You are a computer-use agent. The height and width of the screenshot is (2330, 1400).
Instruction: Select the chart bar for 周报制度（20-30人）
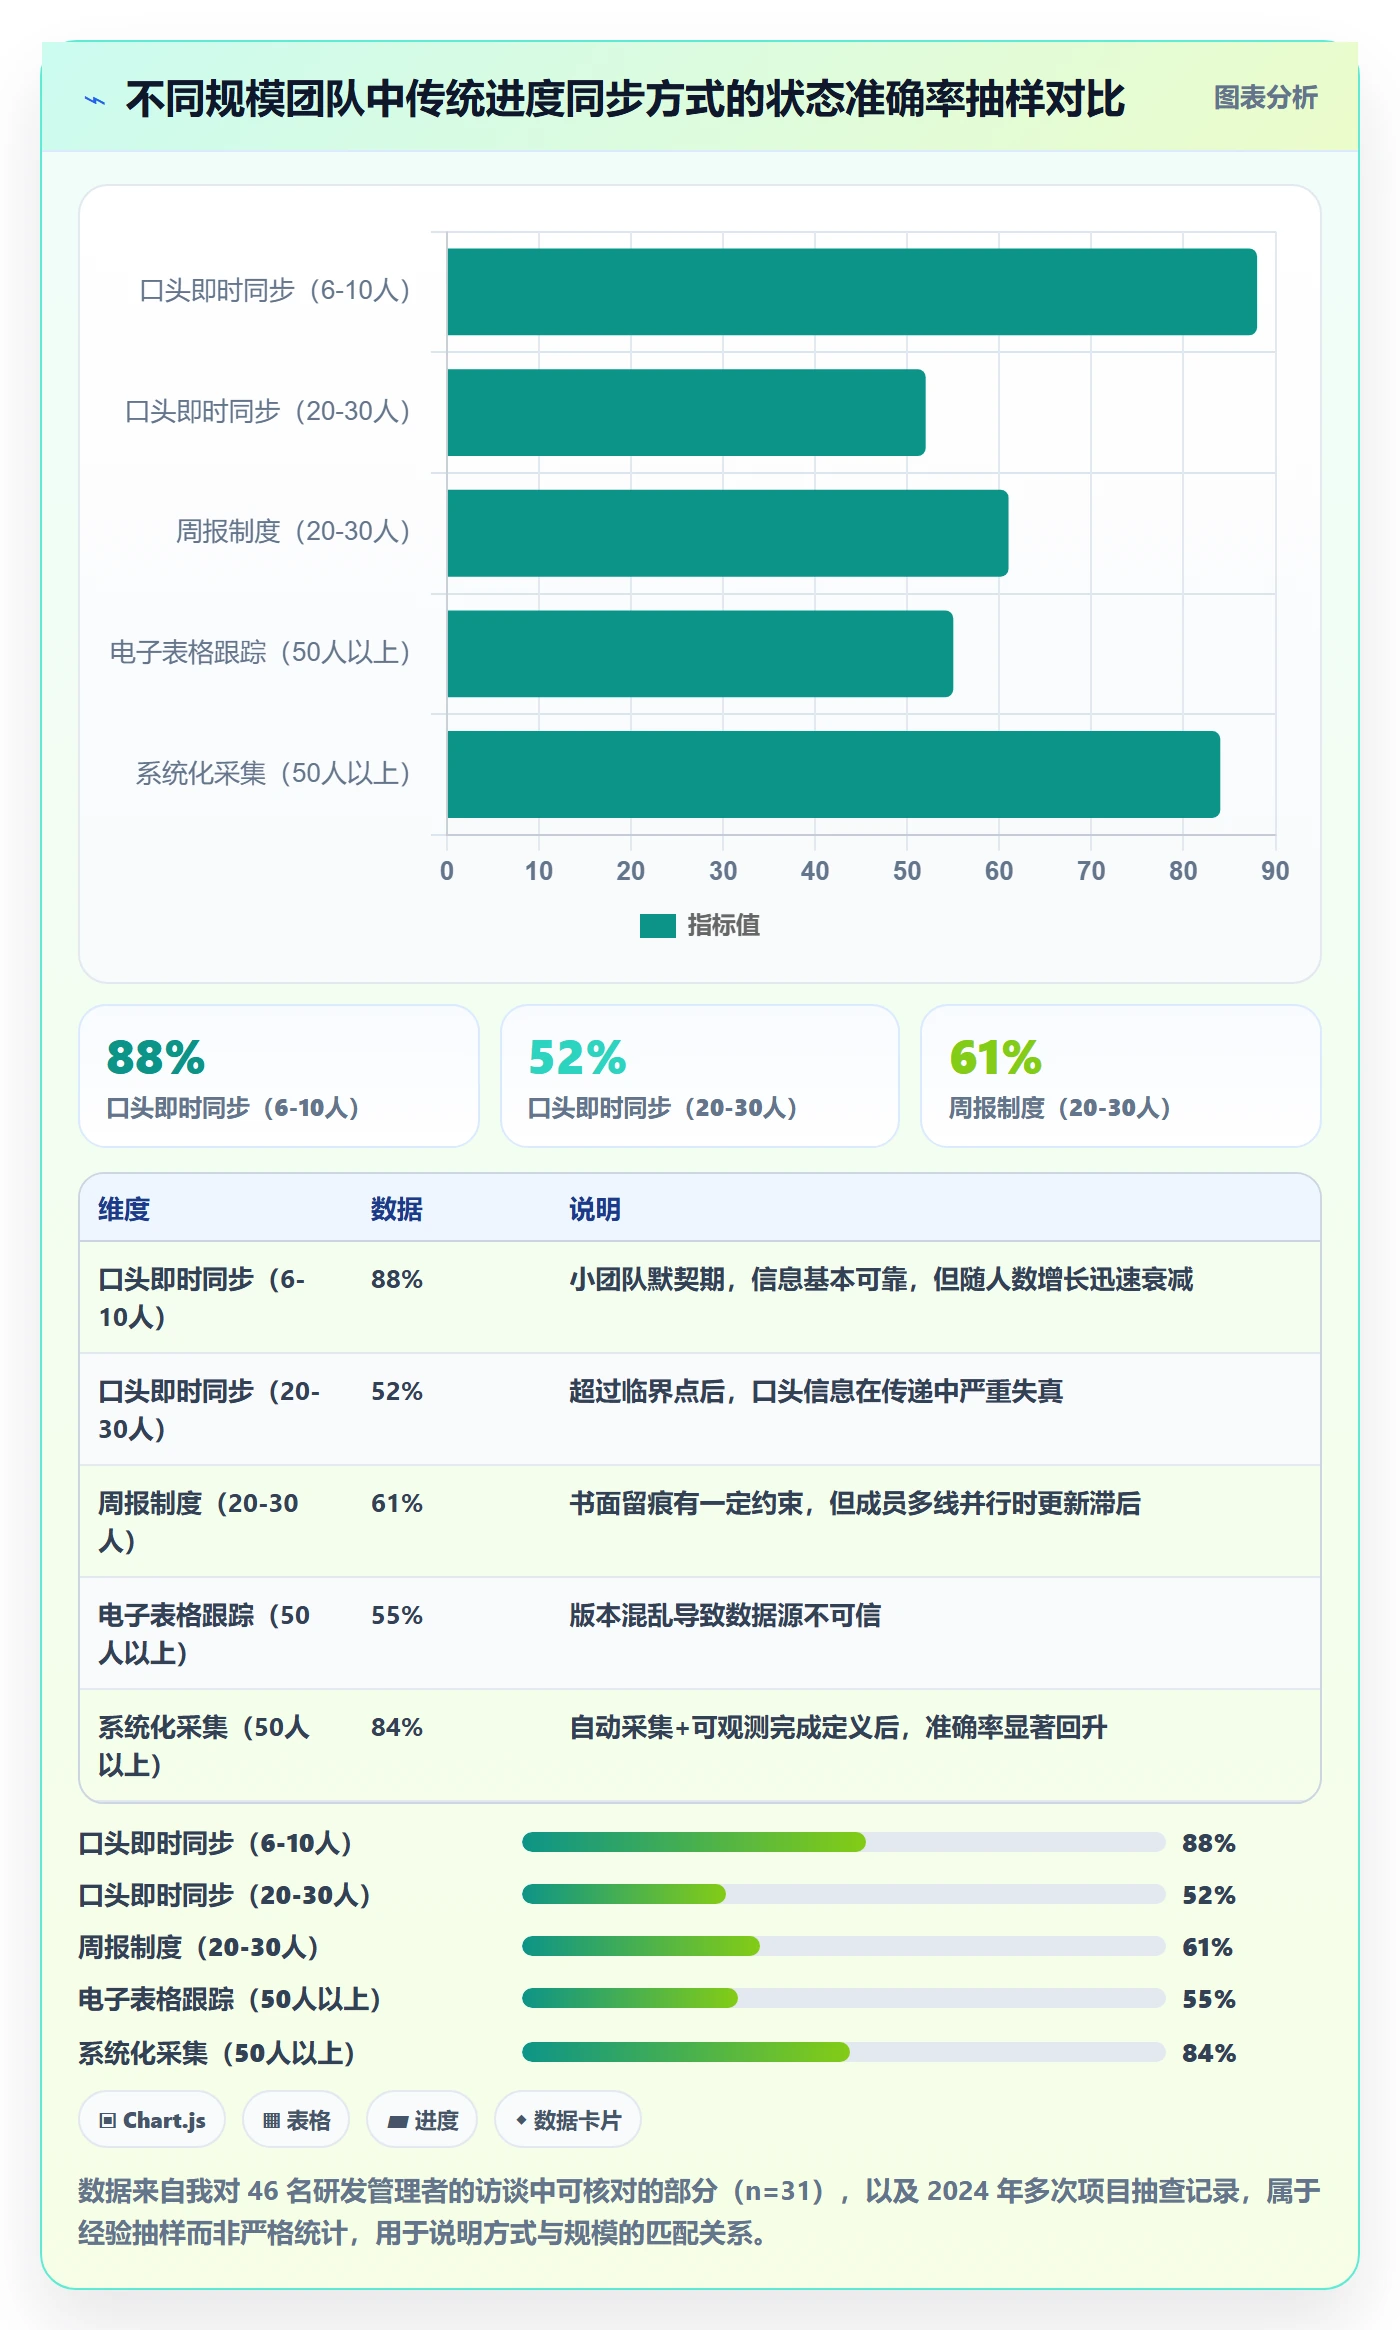click(x=728, y=533)
